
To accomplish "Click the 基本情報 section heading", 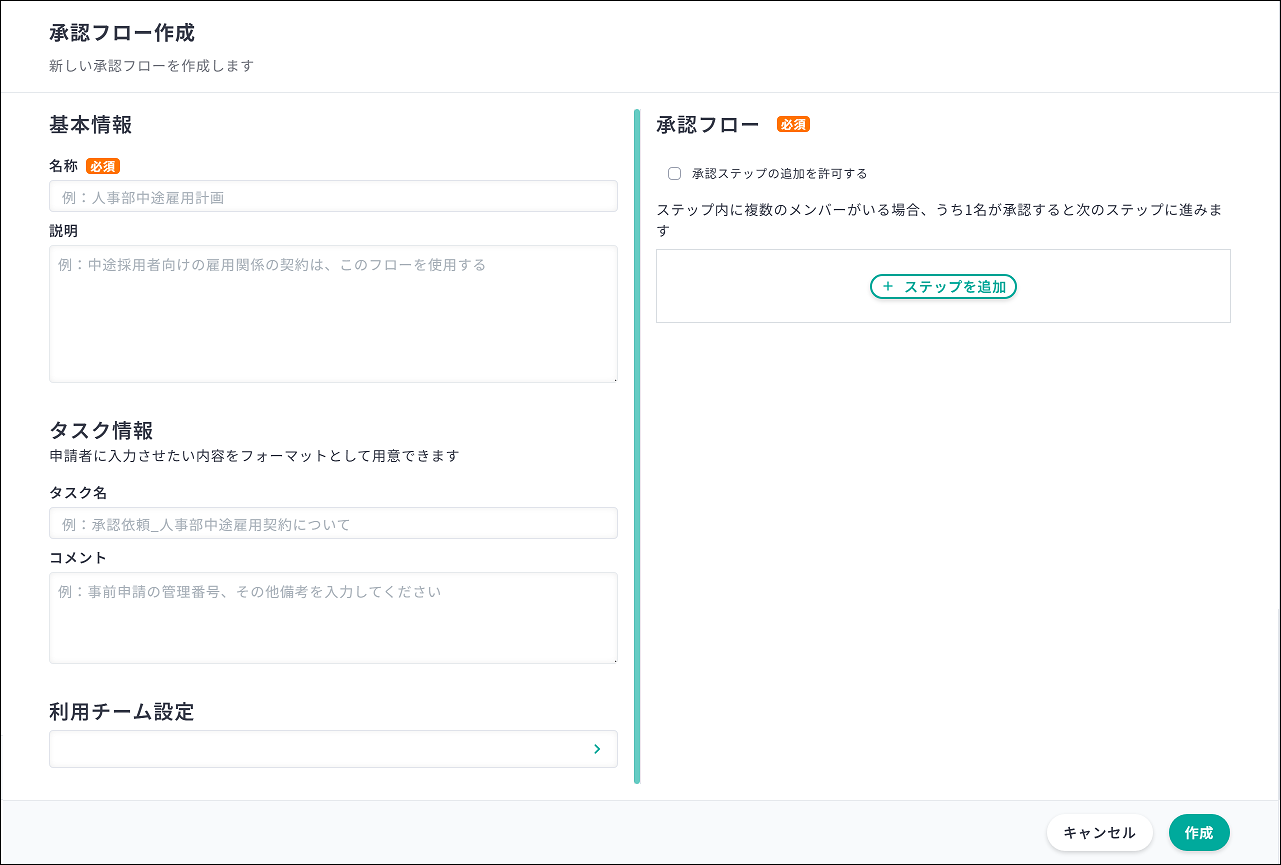I will 91,125.
